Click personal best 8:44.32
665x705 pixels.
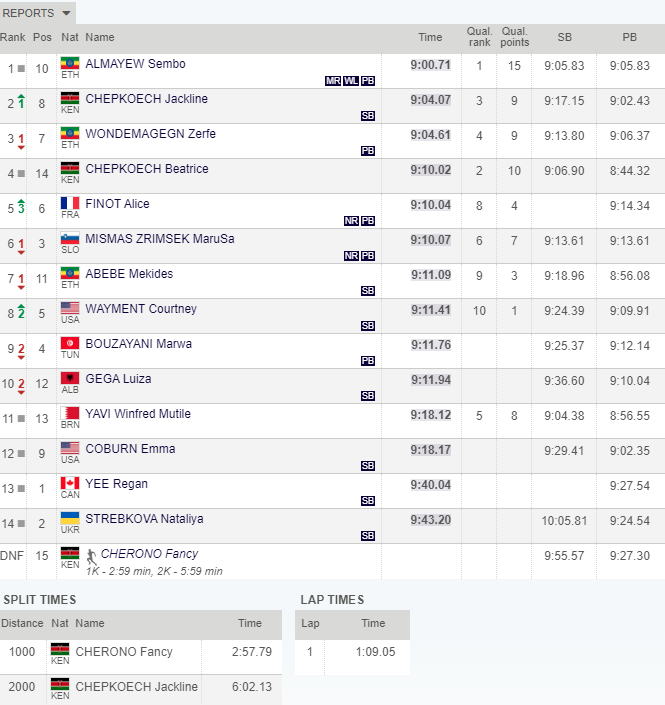(x=629, y=171)
